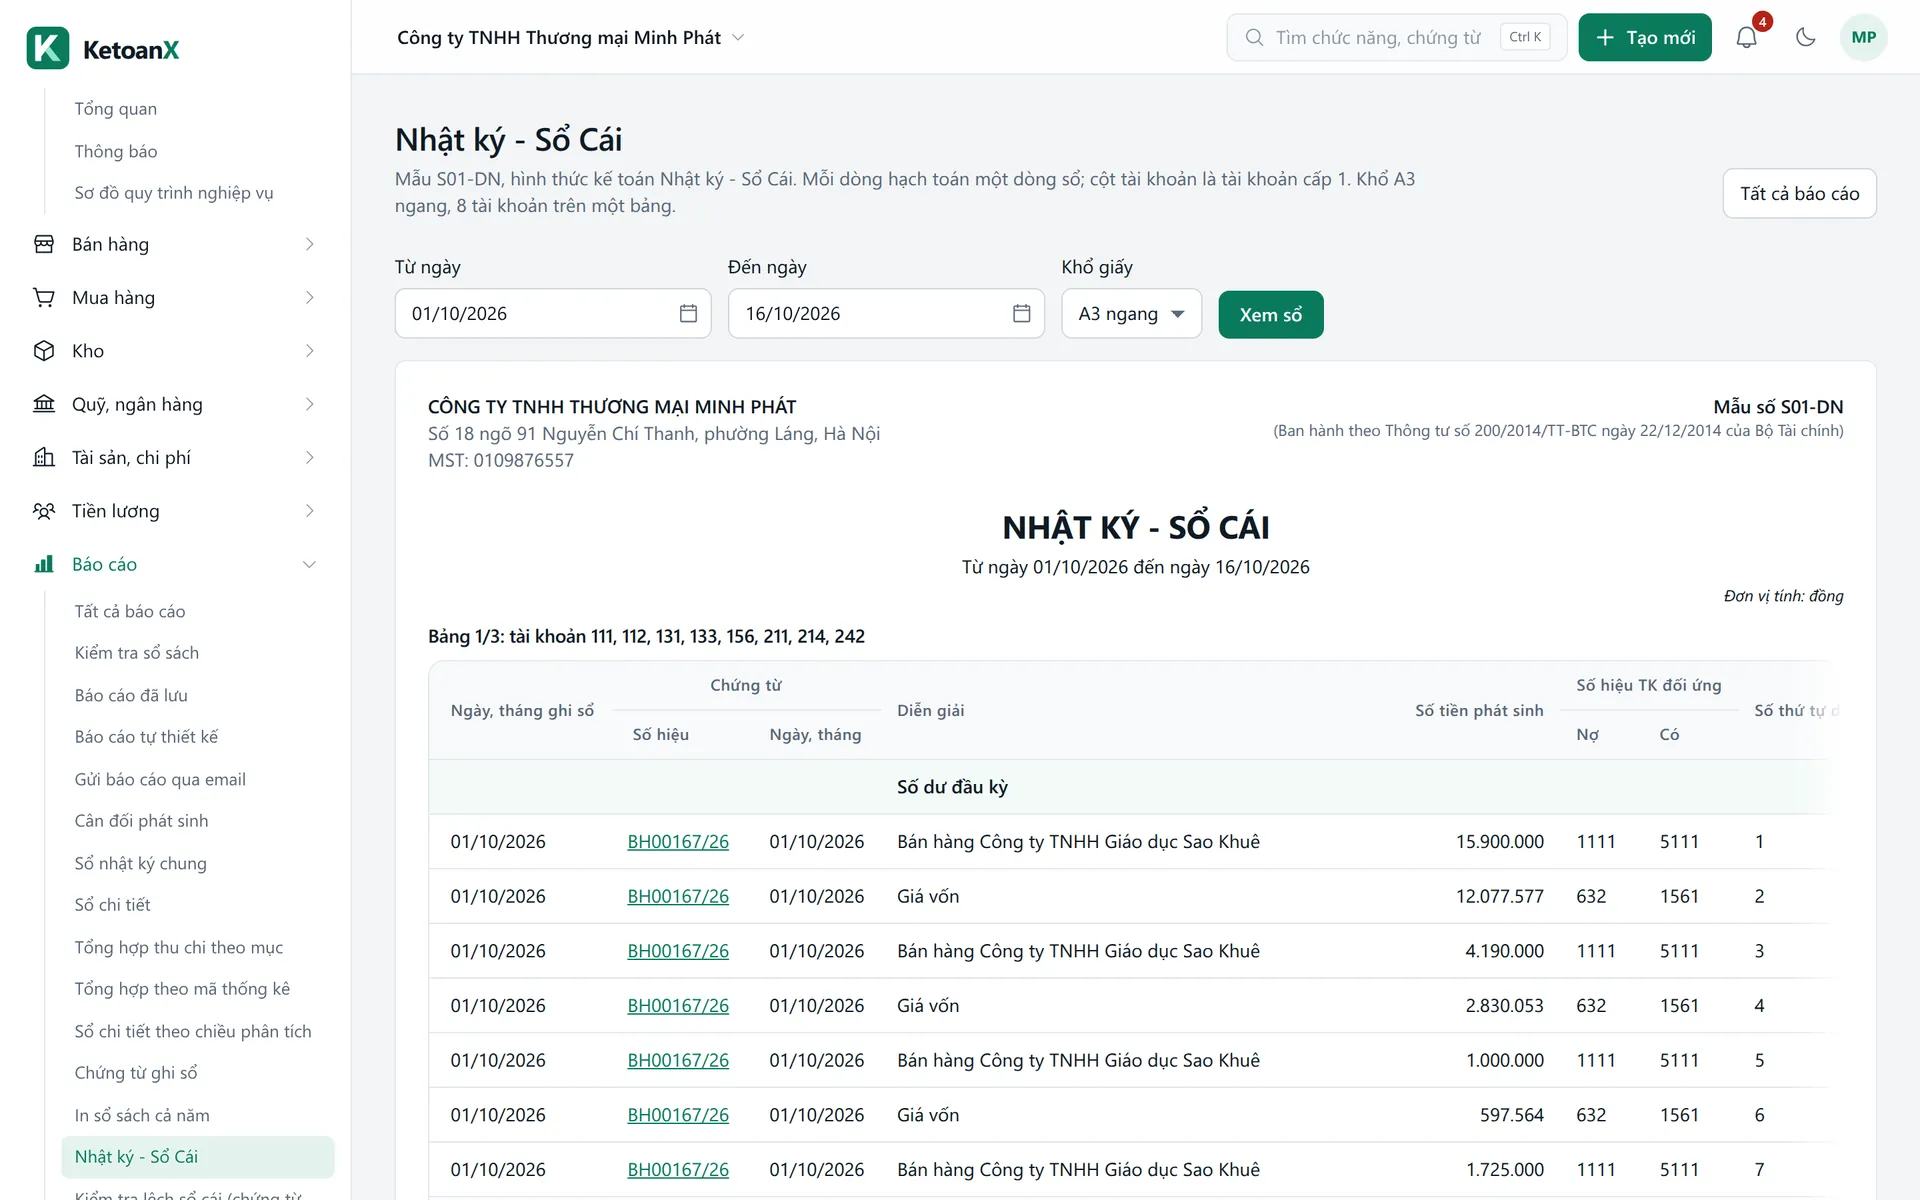Open the Từ ngày calendar picker icon
Viewport: 1920px width, 1200px height.
[688, 314]
